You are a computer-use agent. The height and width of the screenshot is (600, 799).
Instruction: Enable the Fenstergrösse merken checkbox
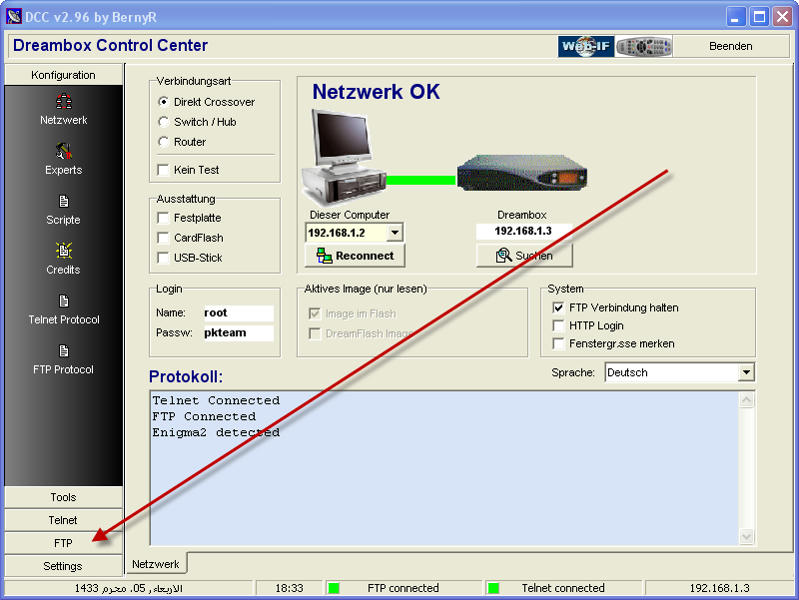pyautogui.click(x=558, y=344)
